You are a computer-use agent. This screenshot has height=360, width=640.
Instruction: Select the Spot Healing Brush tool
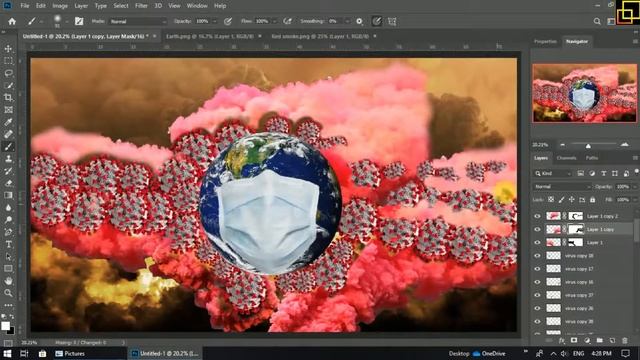[8, 134]
